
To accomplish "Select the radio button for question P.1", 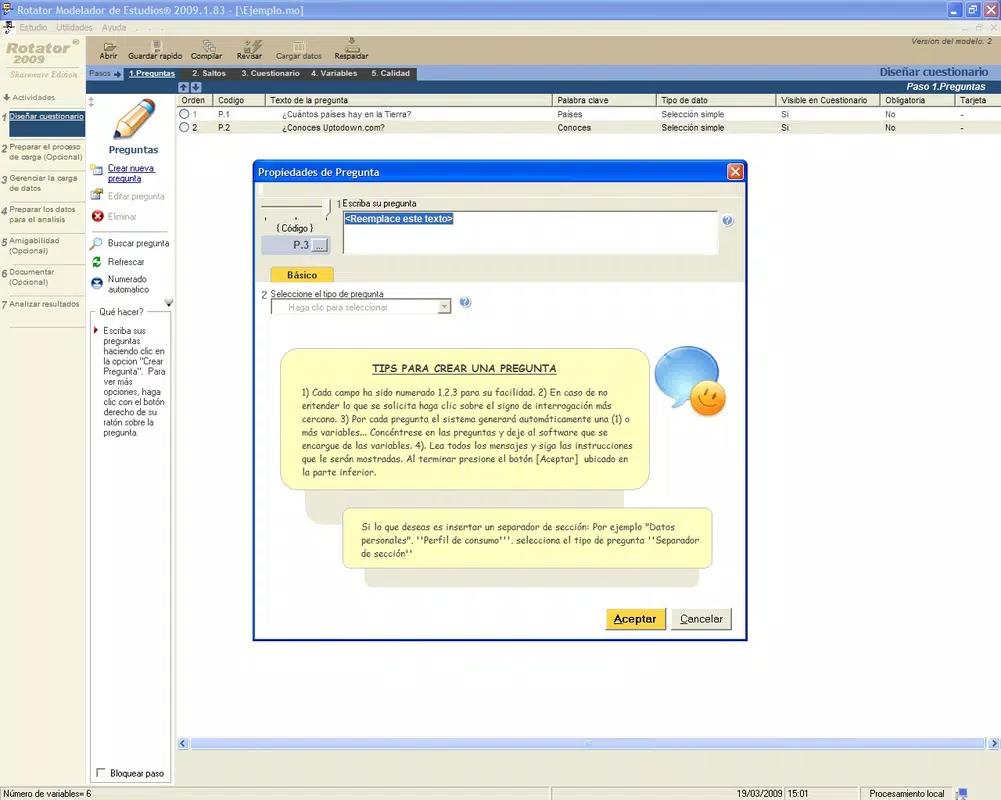I will (184, 114).
